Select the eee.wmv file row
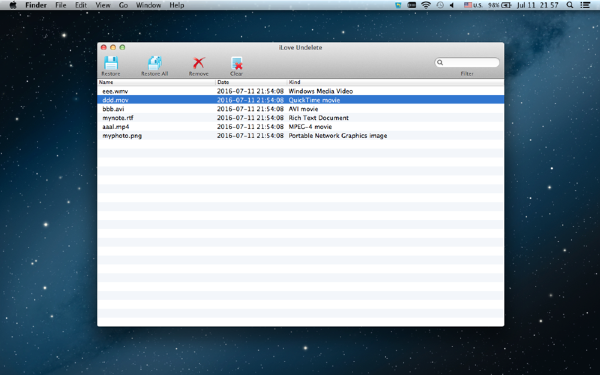The height and width of the screenshot is (375, 600). pos(300,91)
